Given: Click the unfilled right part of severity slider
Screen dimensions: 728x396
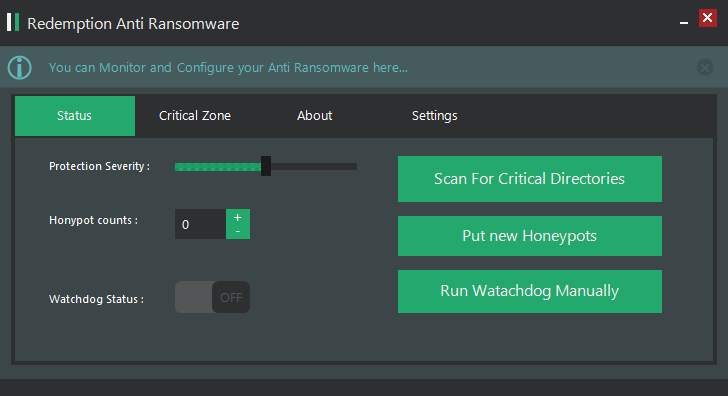Looking at the screenshot, I should coord(314,167).
